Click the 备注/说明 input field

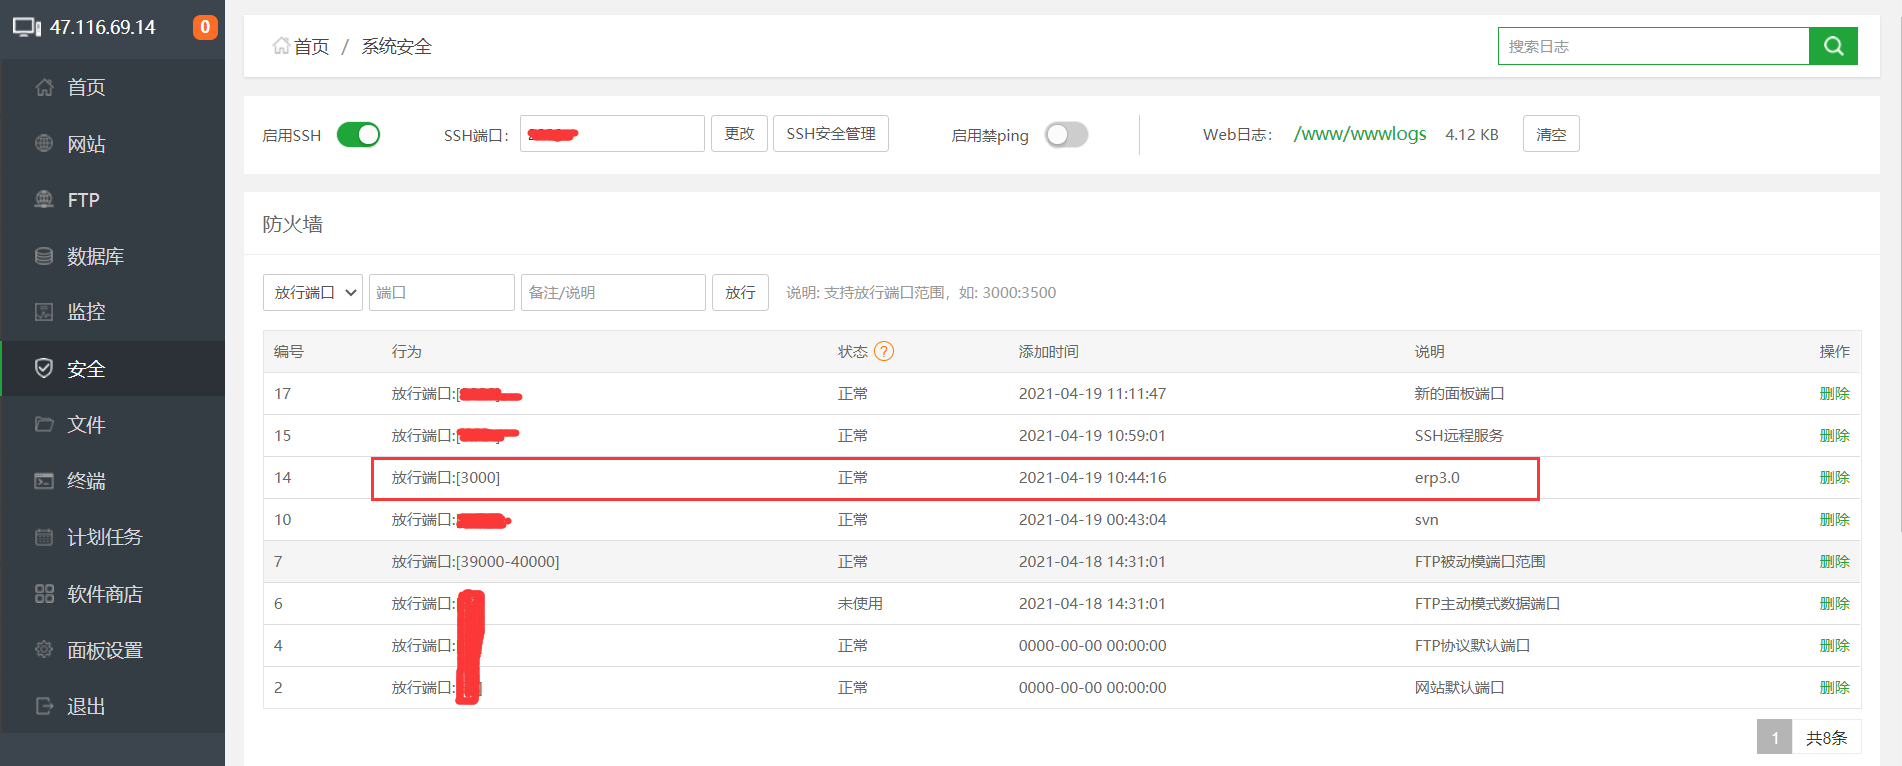click(613, 292)
